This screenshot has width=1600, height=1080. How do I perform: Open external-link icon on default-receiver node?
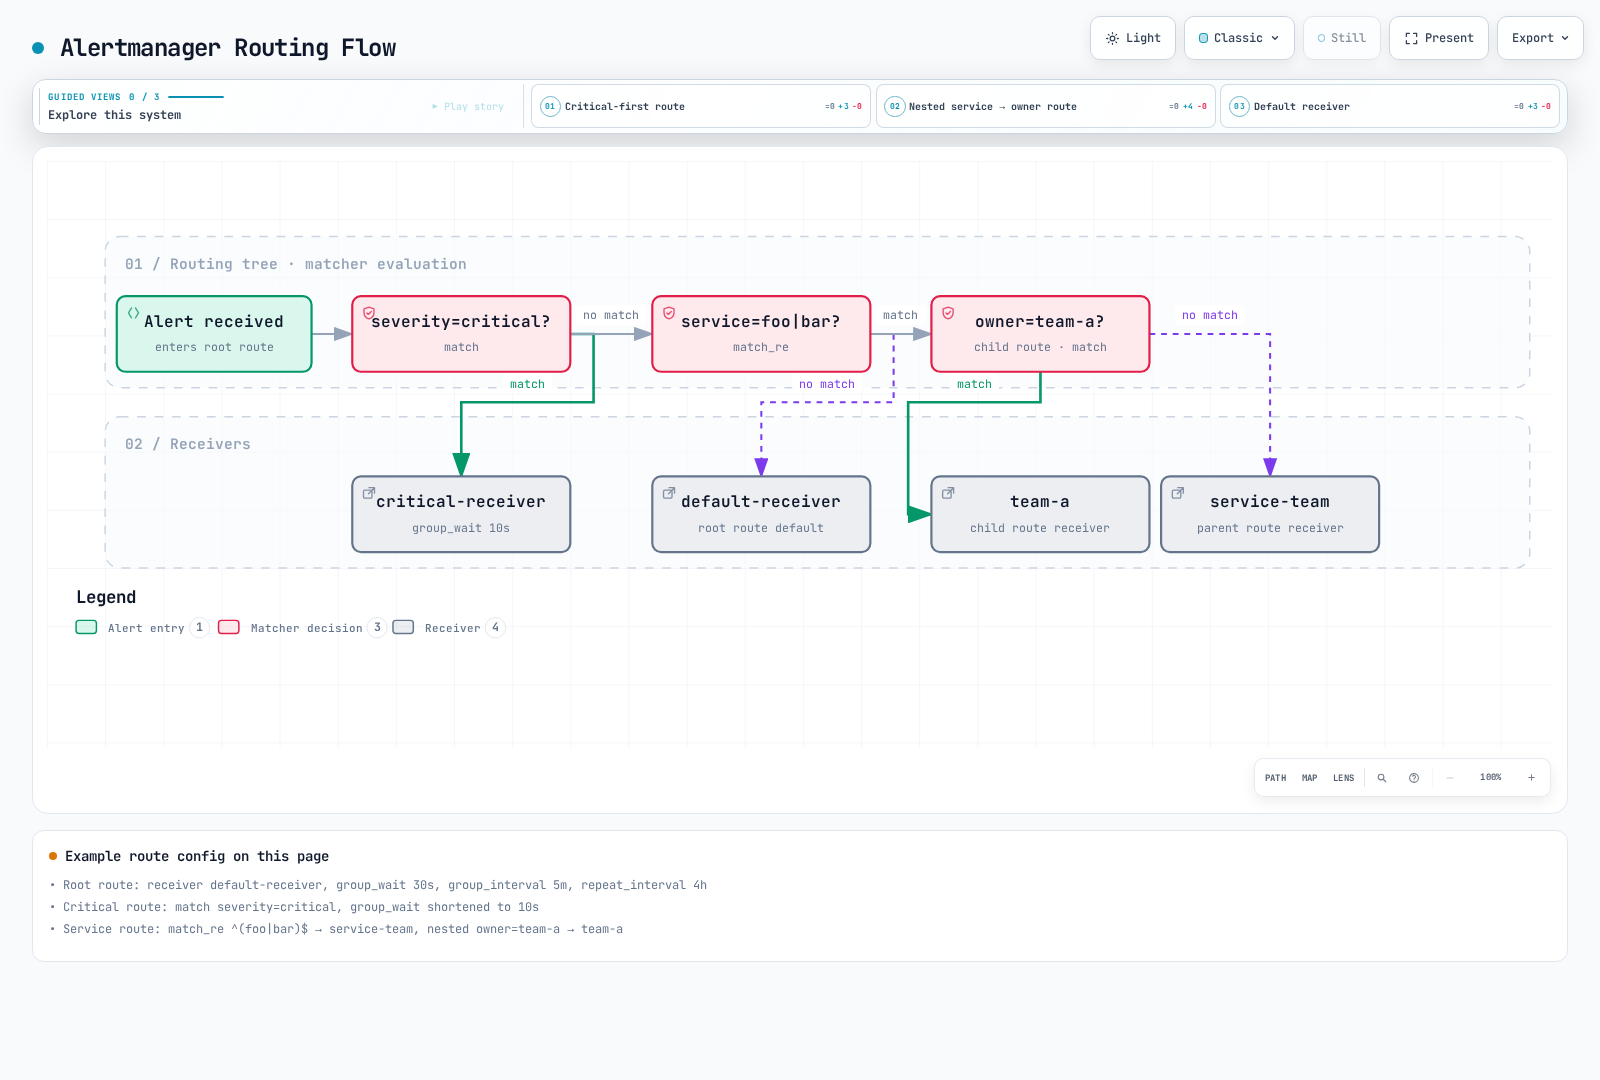669,493
